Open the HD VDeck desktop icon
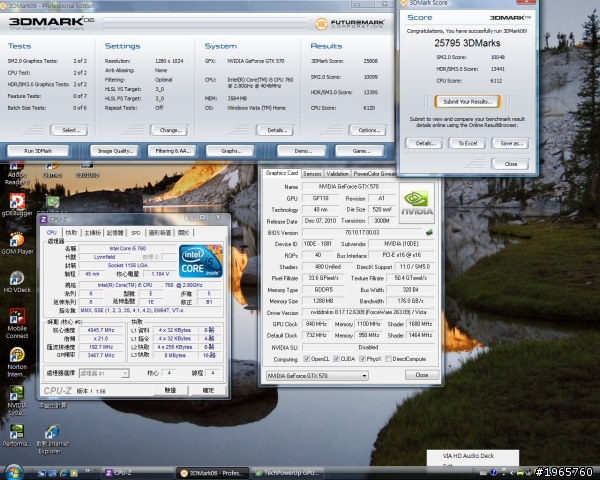 click(x=17, y=281)
